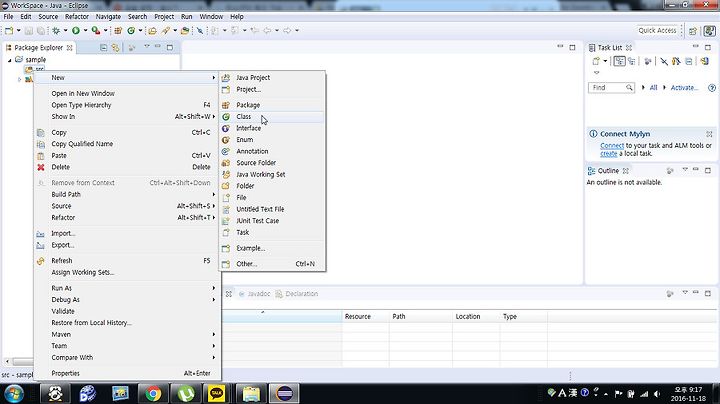Image resolution: width=720 pixels, height=404 pixels.
Task: Select Other... in the New submenu
Action: click(273, 264)
